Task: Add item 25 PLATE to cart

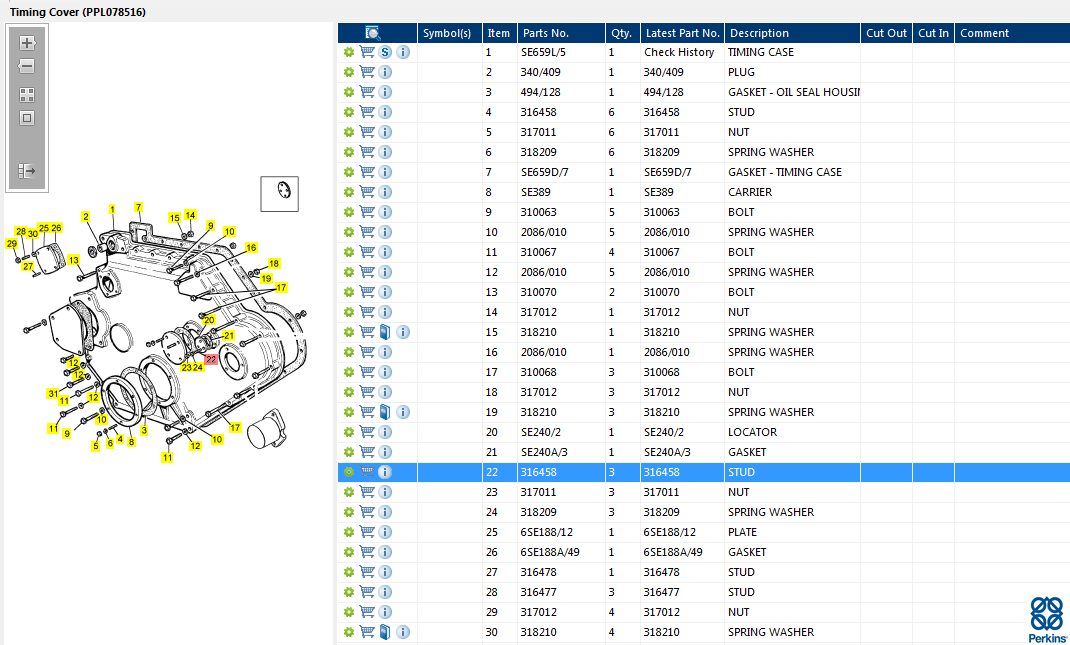Action: pyautogui.click(x=367, y=532)
